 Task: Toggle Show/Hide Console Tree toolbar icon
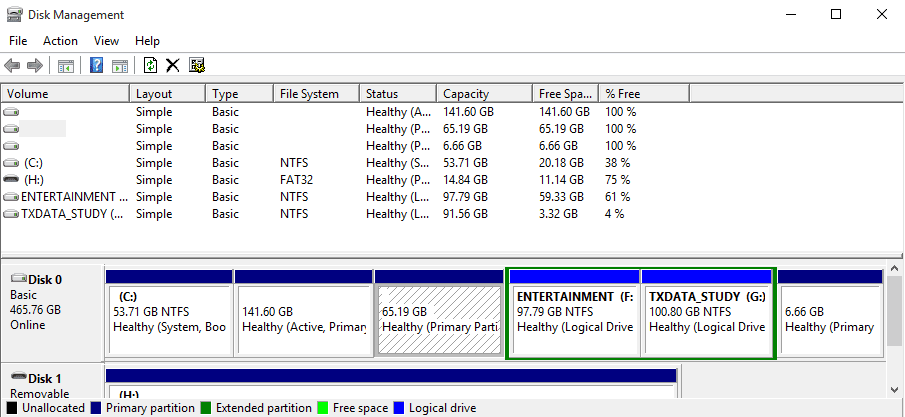66,65
